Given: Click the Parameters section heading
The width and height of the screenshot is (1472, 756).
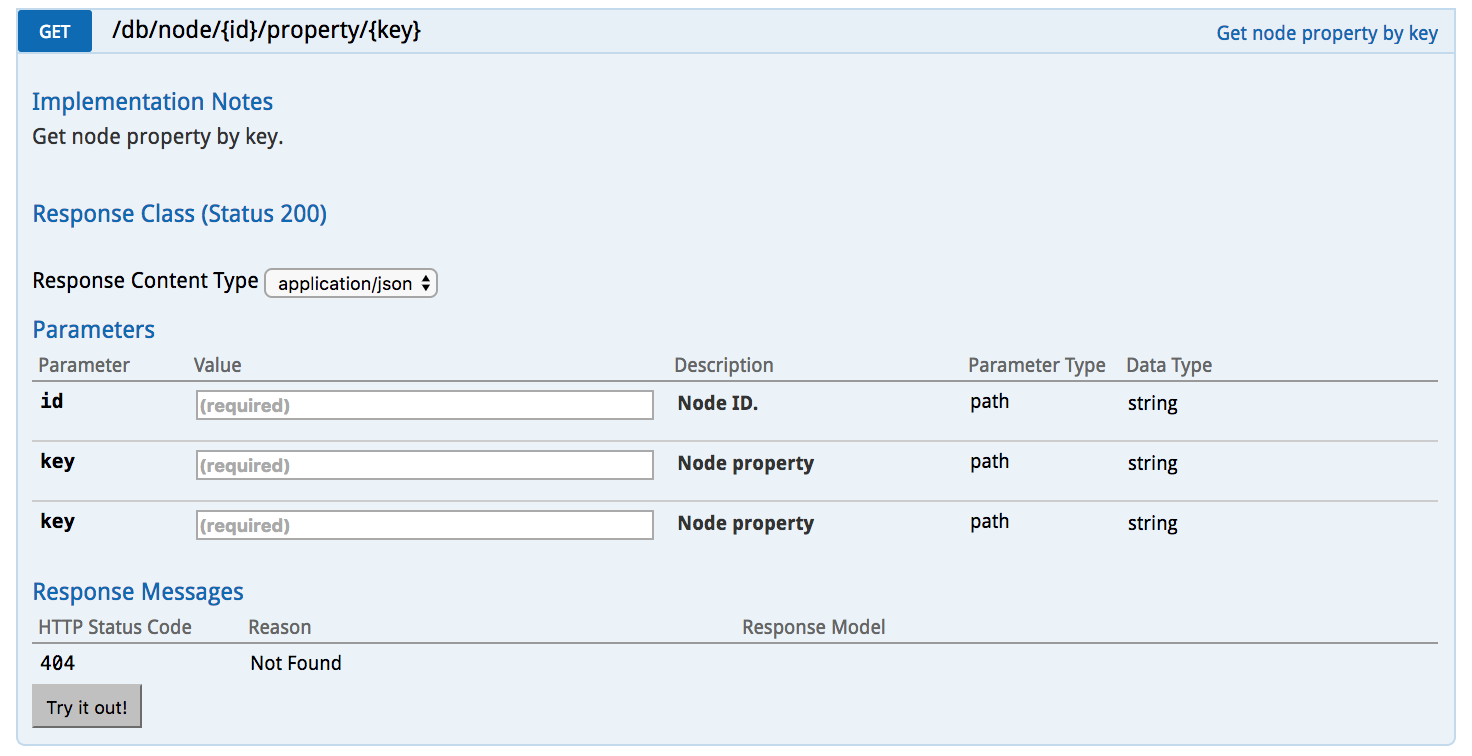Looking at the screenshot, I should (x=93, y=329).
